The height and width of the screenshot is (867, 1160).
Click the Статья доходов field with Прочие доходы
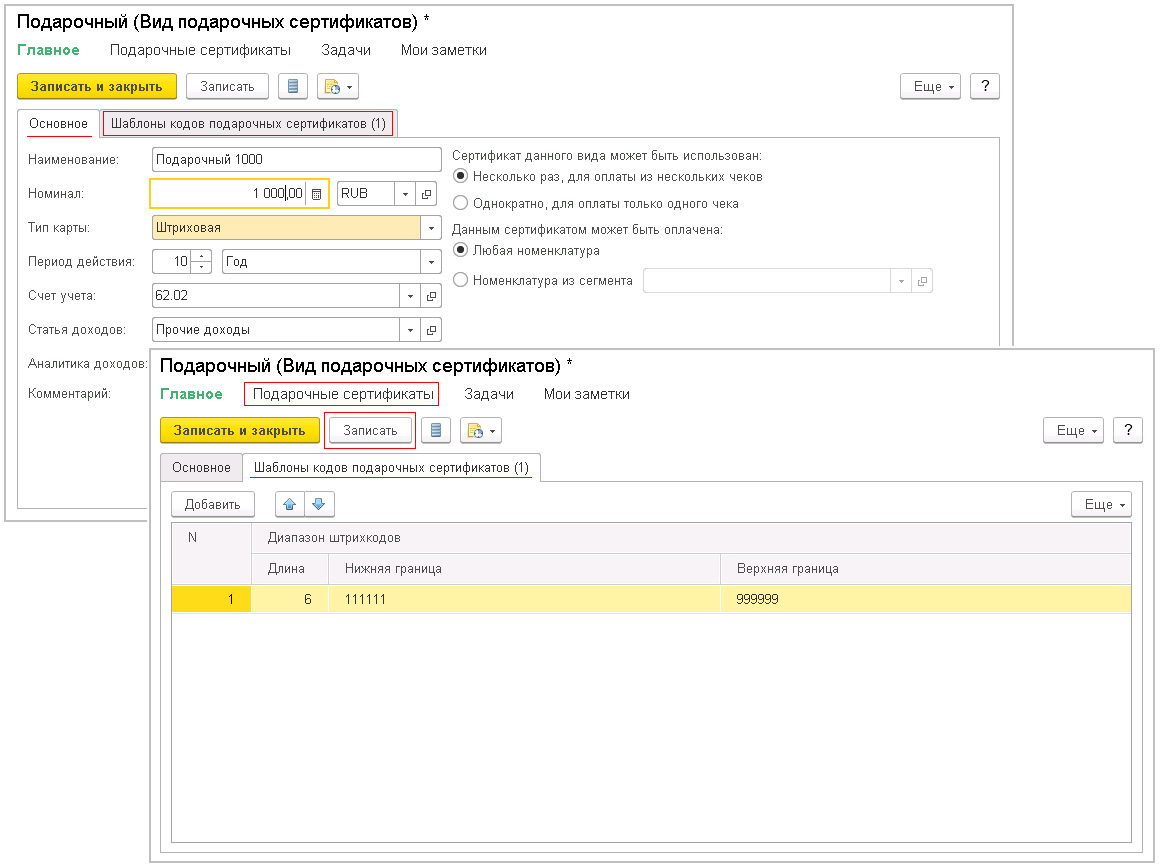[276, 330]
